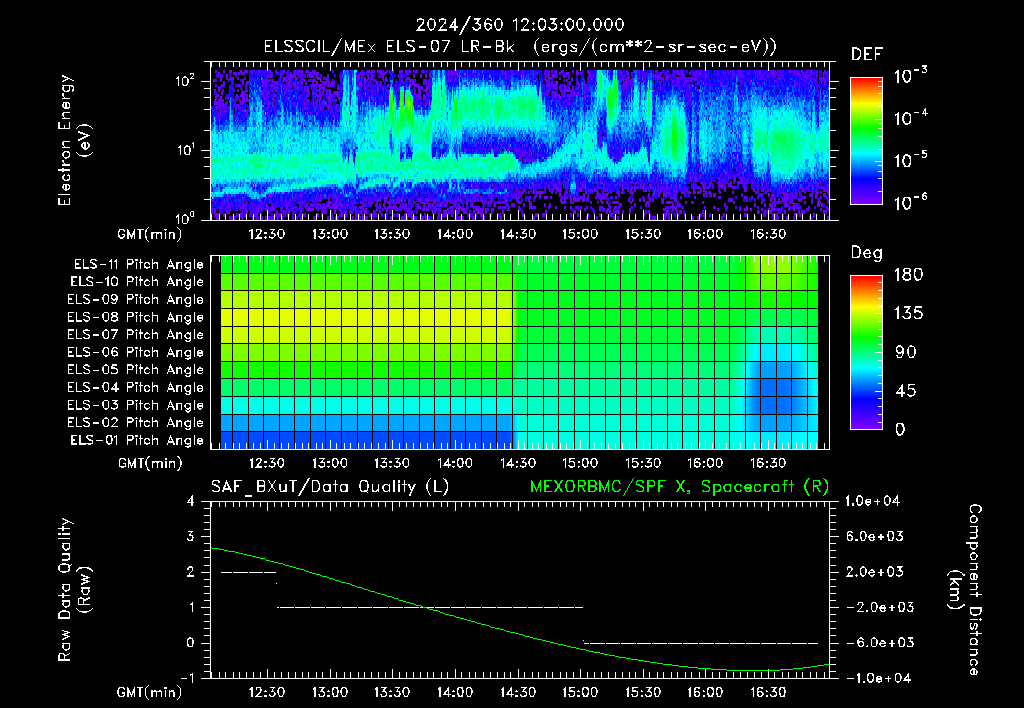
Task: Click the ELS-01 Pitch Angle row label
Action: point(137,440)
